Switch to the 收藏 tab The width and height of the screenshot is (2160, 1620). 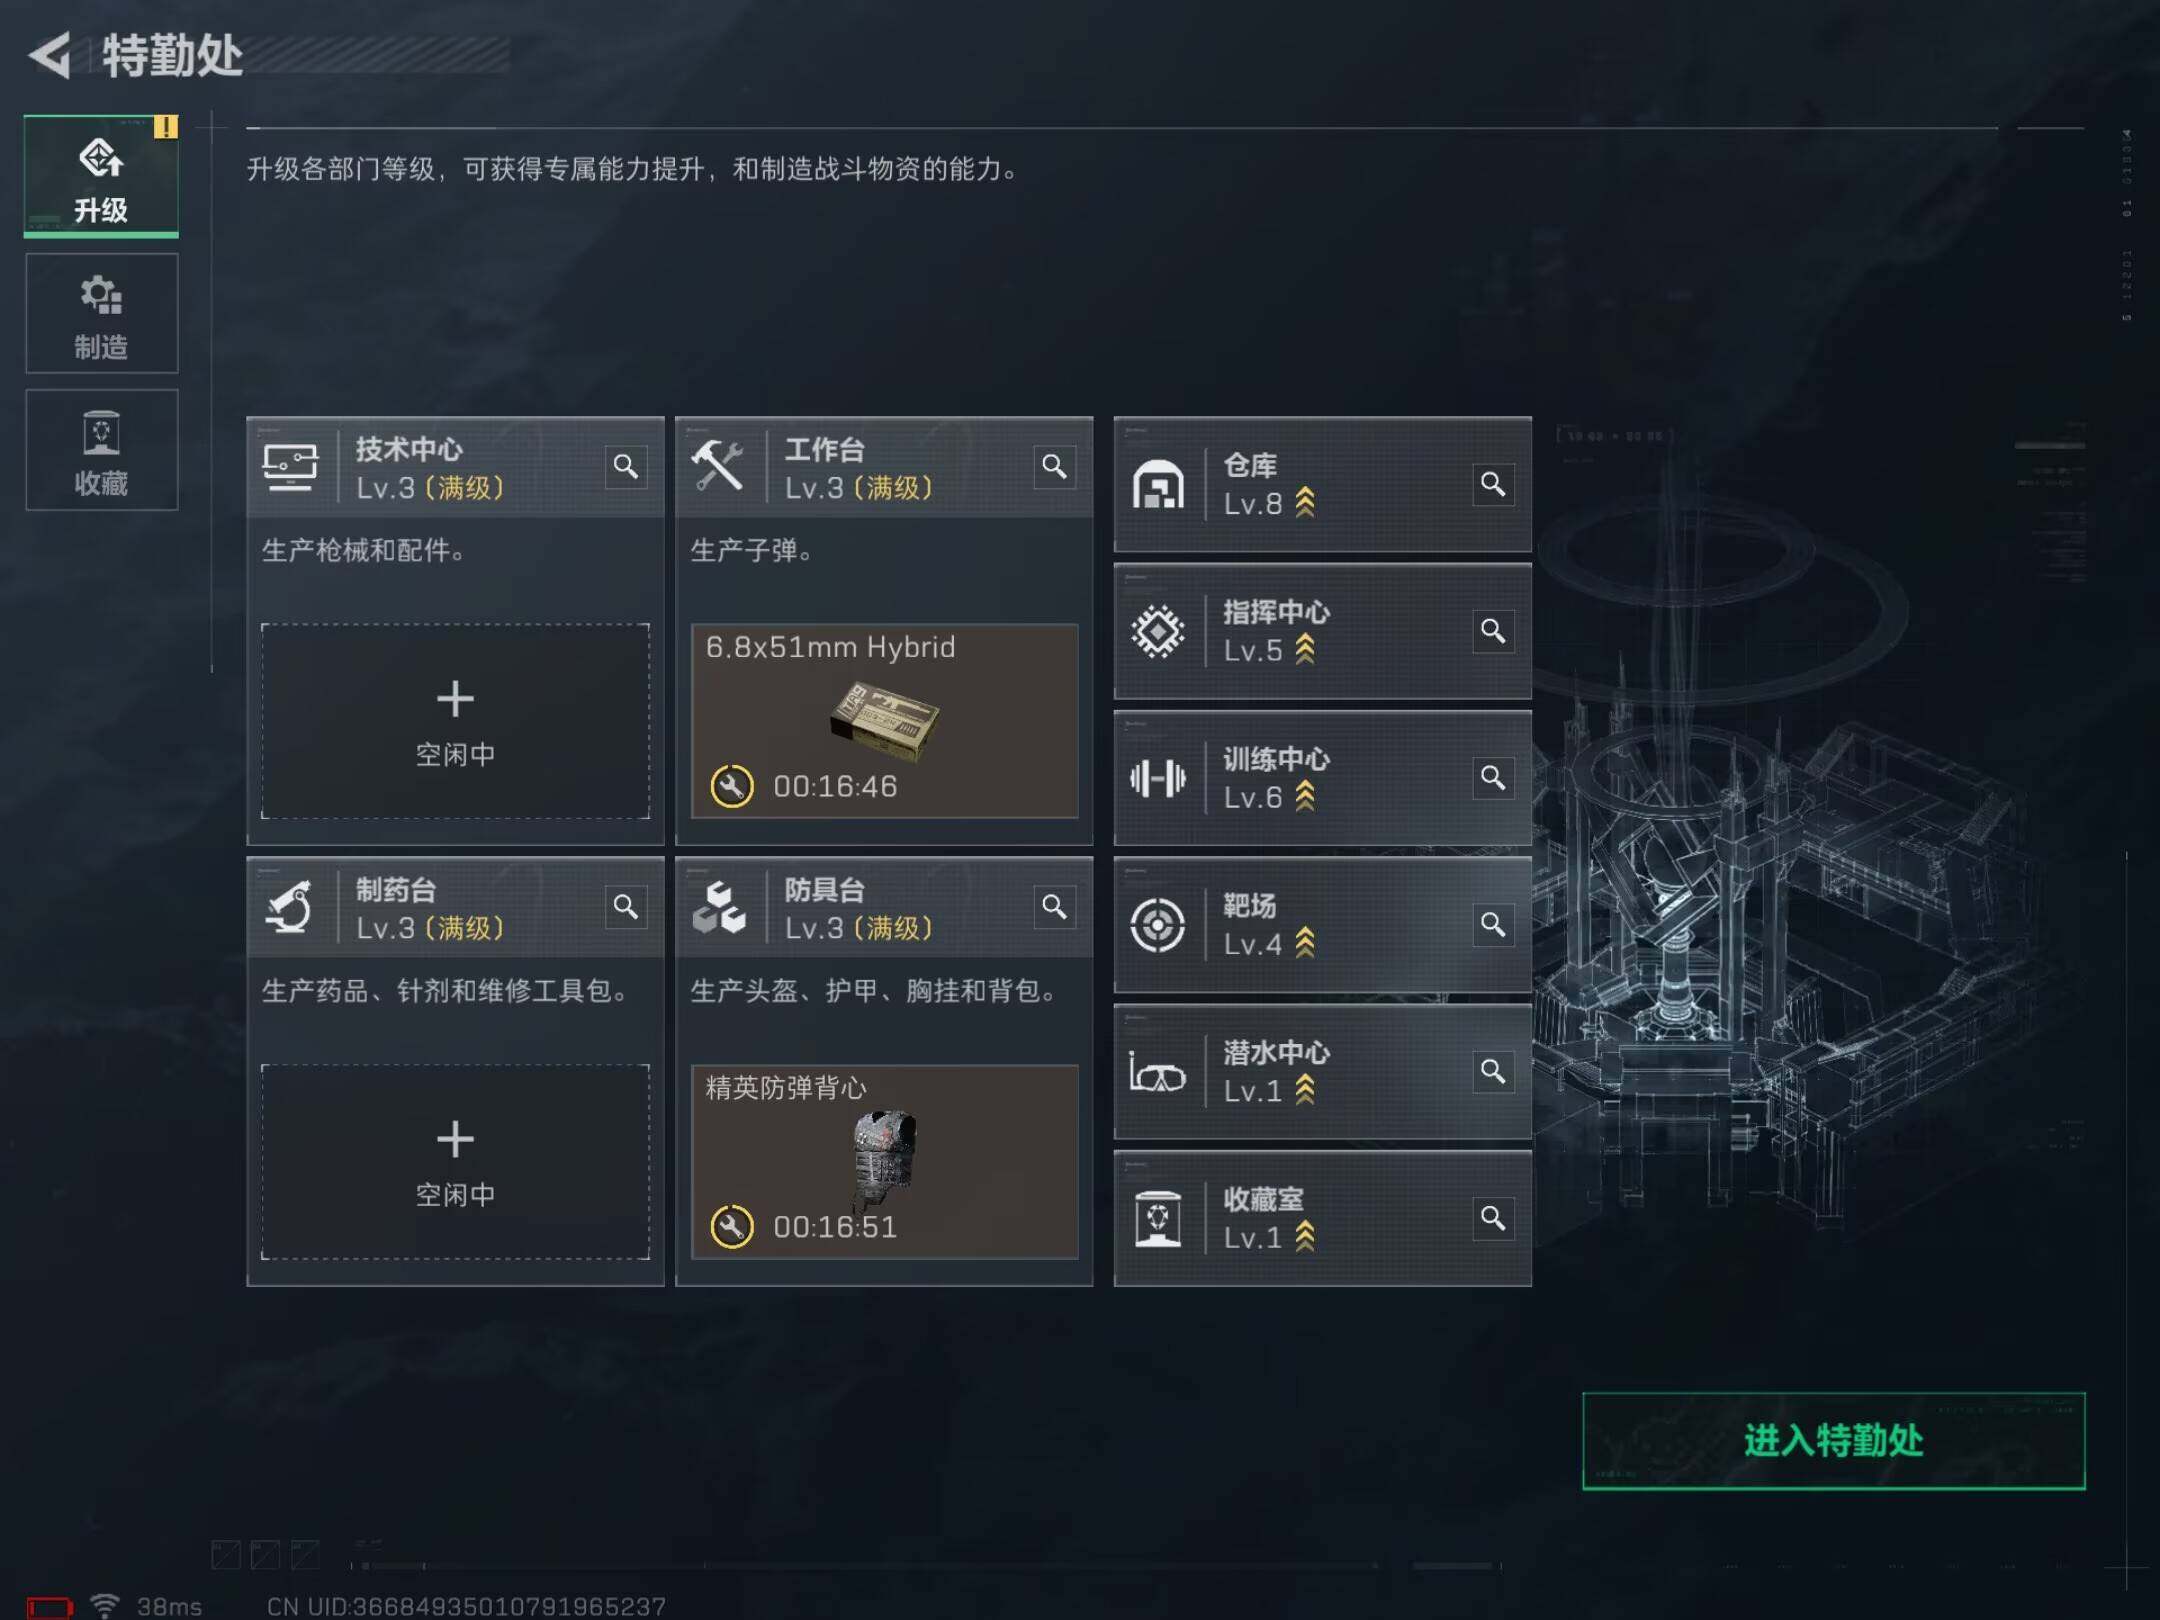point(101,450)
